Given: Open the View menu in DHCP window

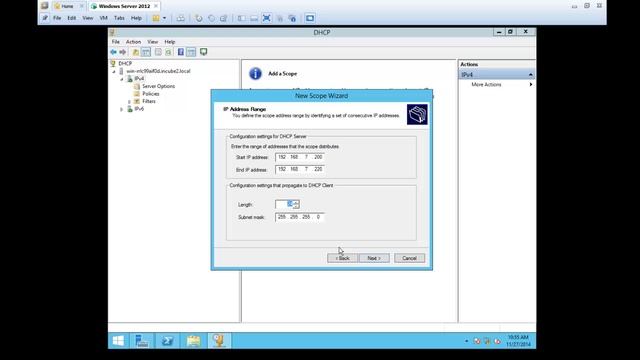Looking at the screenshot, I should [152, 42].
